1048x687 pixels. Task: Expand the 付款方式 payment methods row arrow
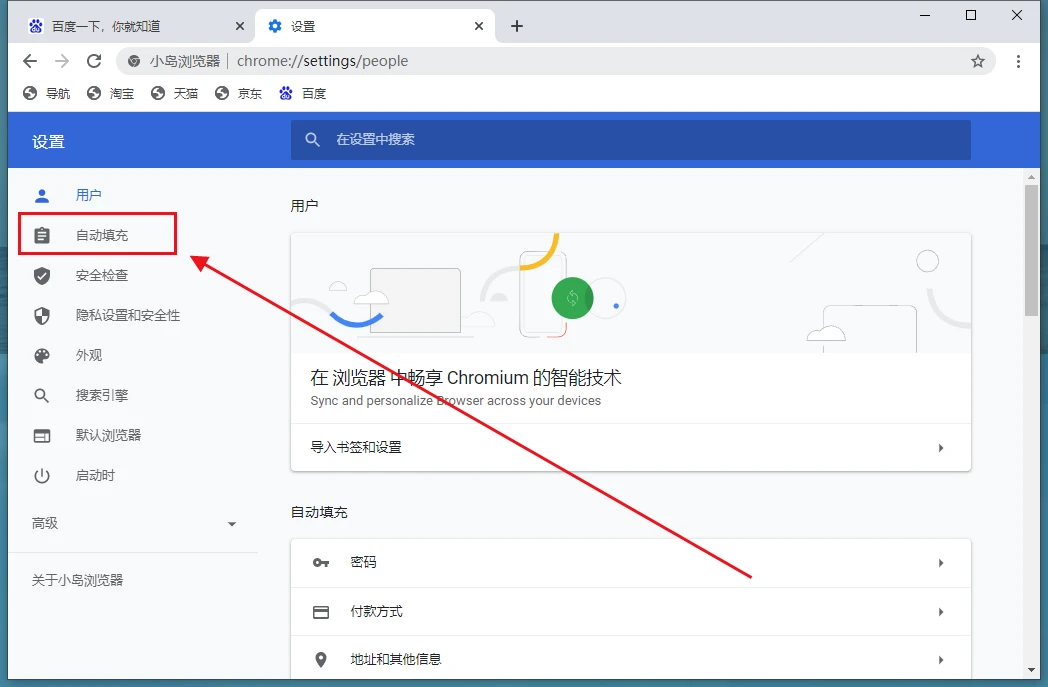coord(940,612)
